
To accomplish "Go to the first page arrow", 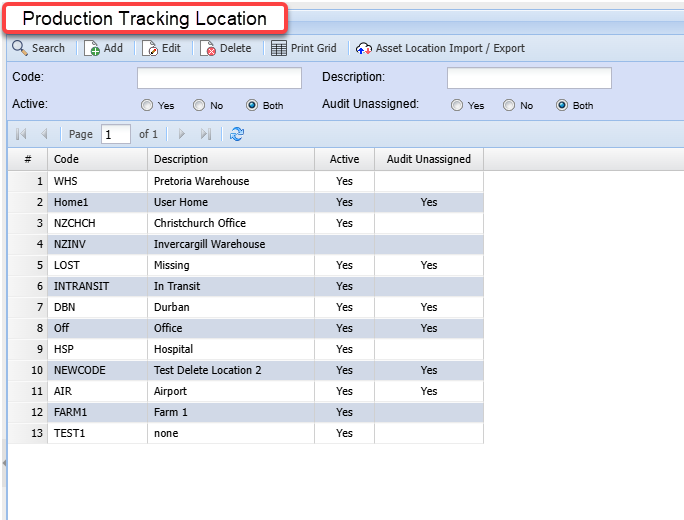I will [21, 134].
